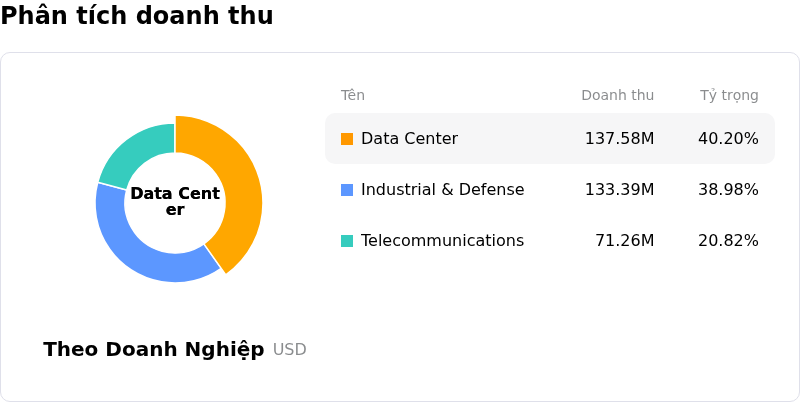Screen dimensions: 800x402
Task: Click the Data Center label in donut center
Action: click(x=175, y=202)
